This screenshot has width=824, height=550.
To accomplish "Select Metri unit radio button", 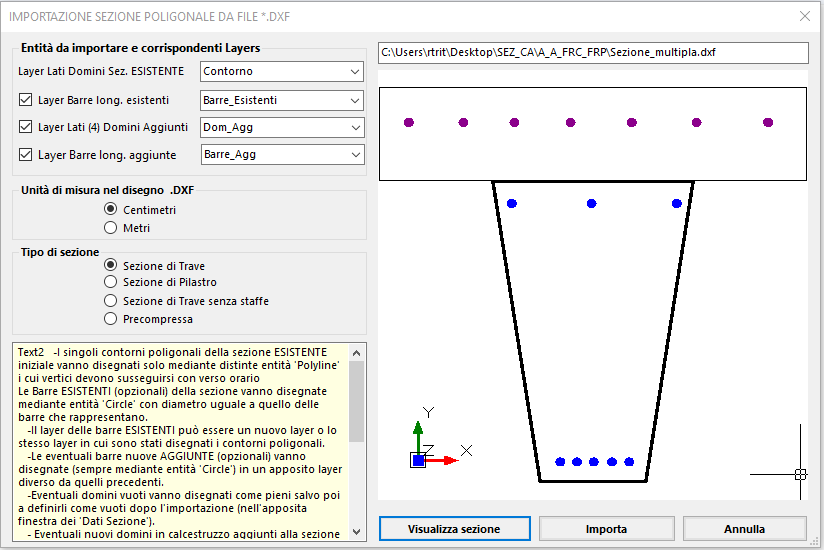I will coord(110,227).
